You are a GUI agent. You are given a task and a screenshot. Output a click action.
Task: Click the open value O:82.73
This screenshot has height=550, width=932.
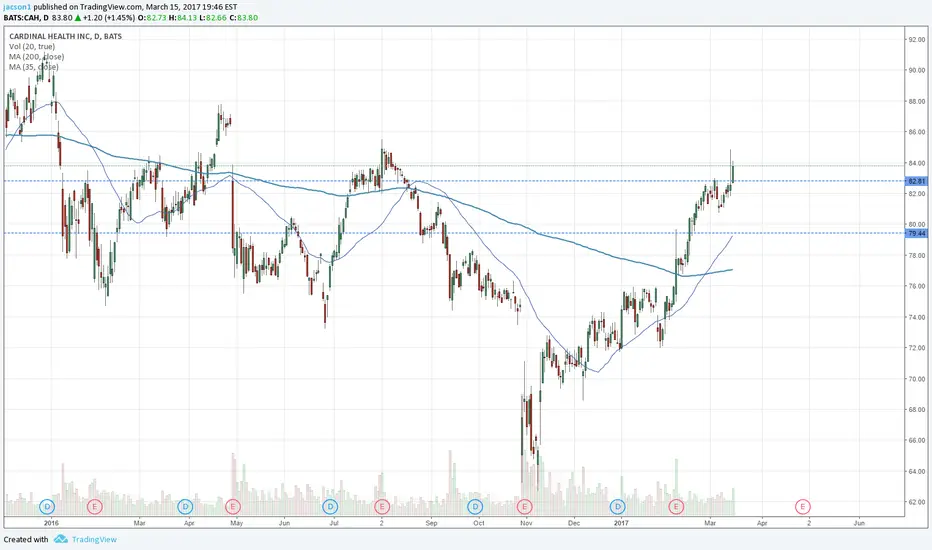[x=152, y=18]
